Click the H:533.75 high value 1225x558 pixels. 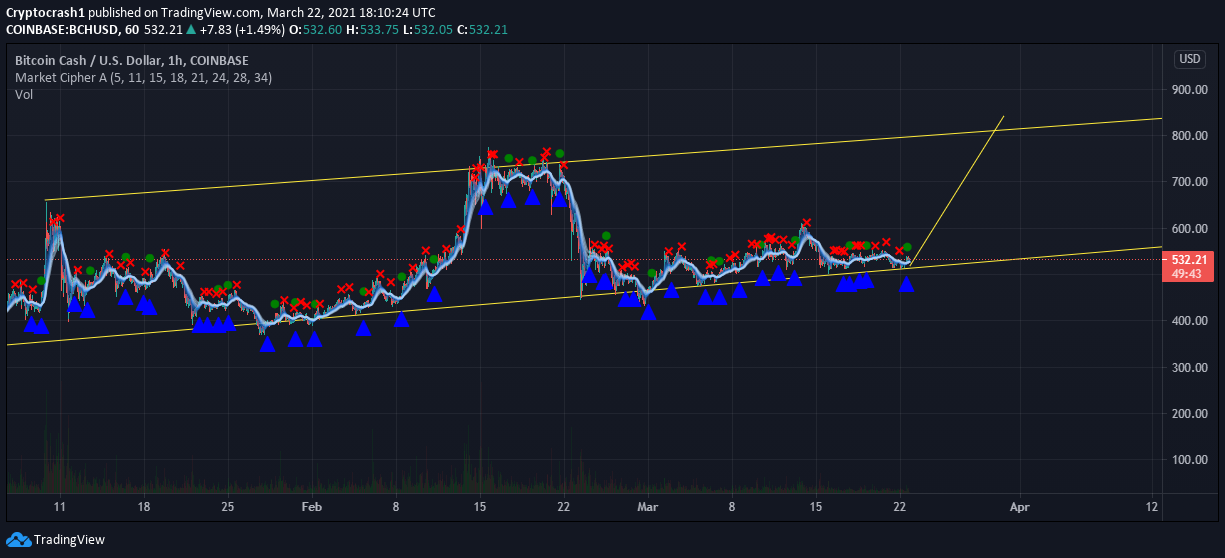click(373, 30)
